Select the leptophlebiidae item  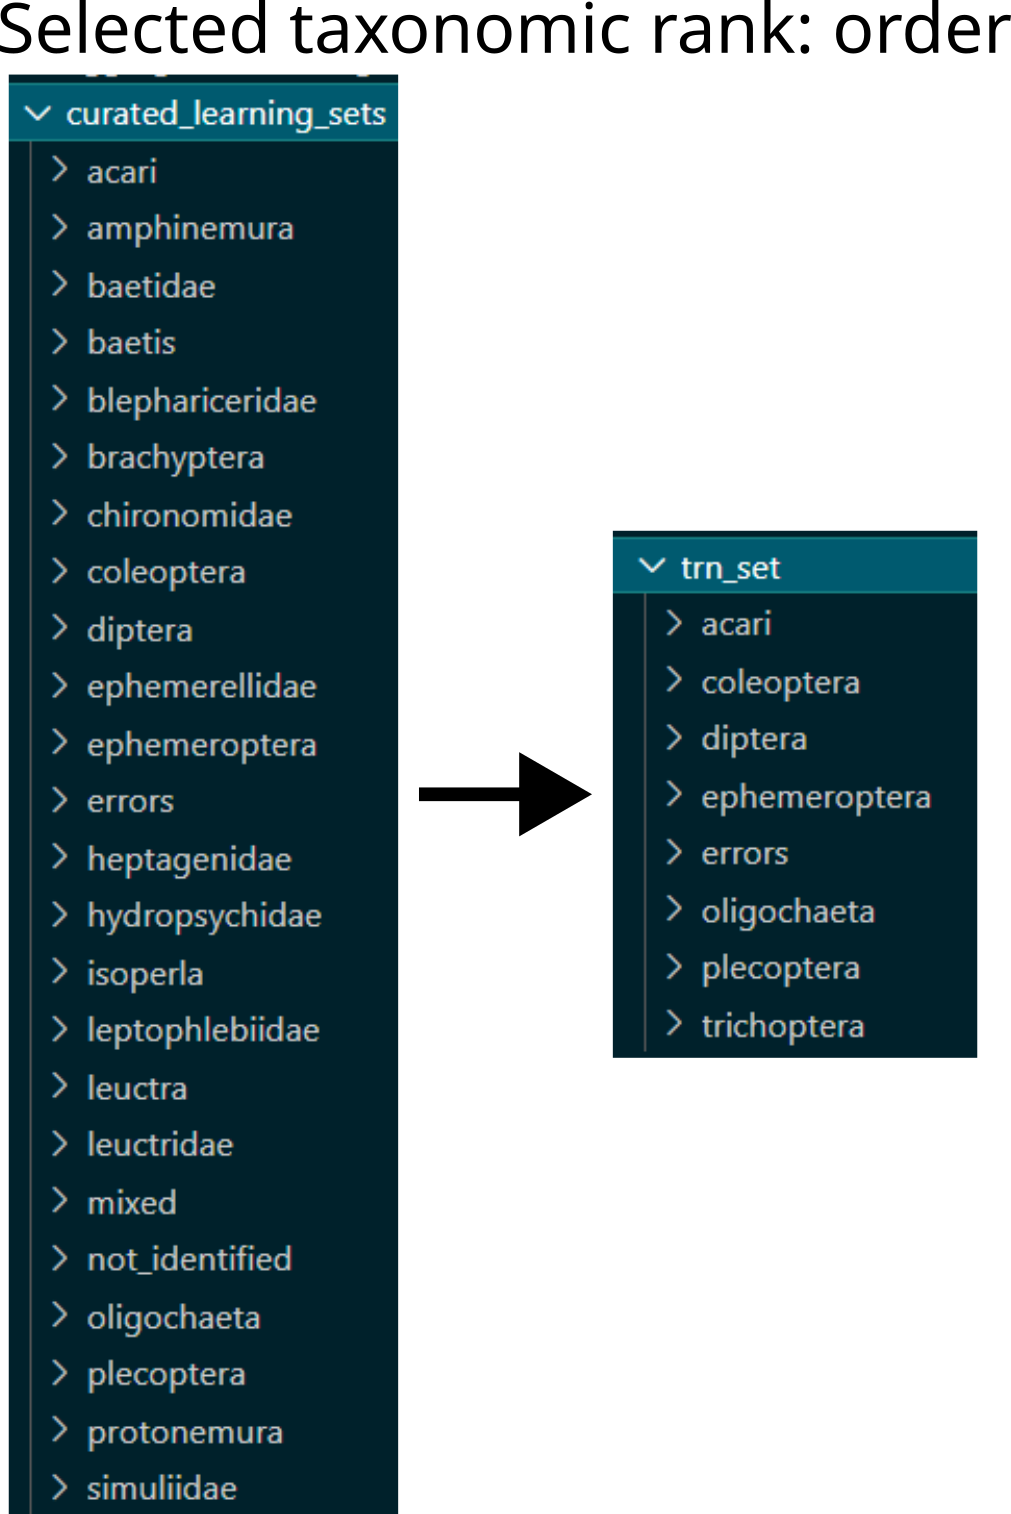(204, 1029)
